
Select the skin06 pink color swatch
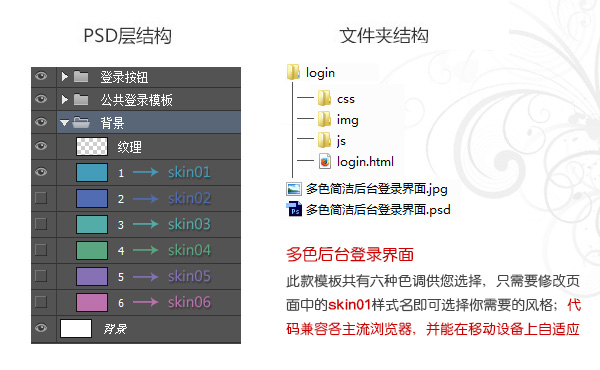tap(92, 302)
